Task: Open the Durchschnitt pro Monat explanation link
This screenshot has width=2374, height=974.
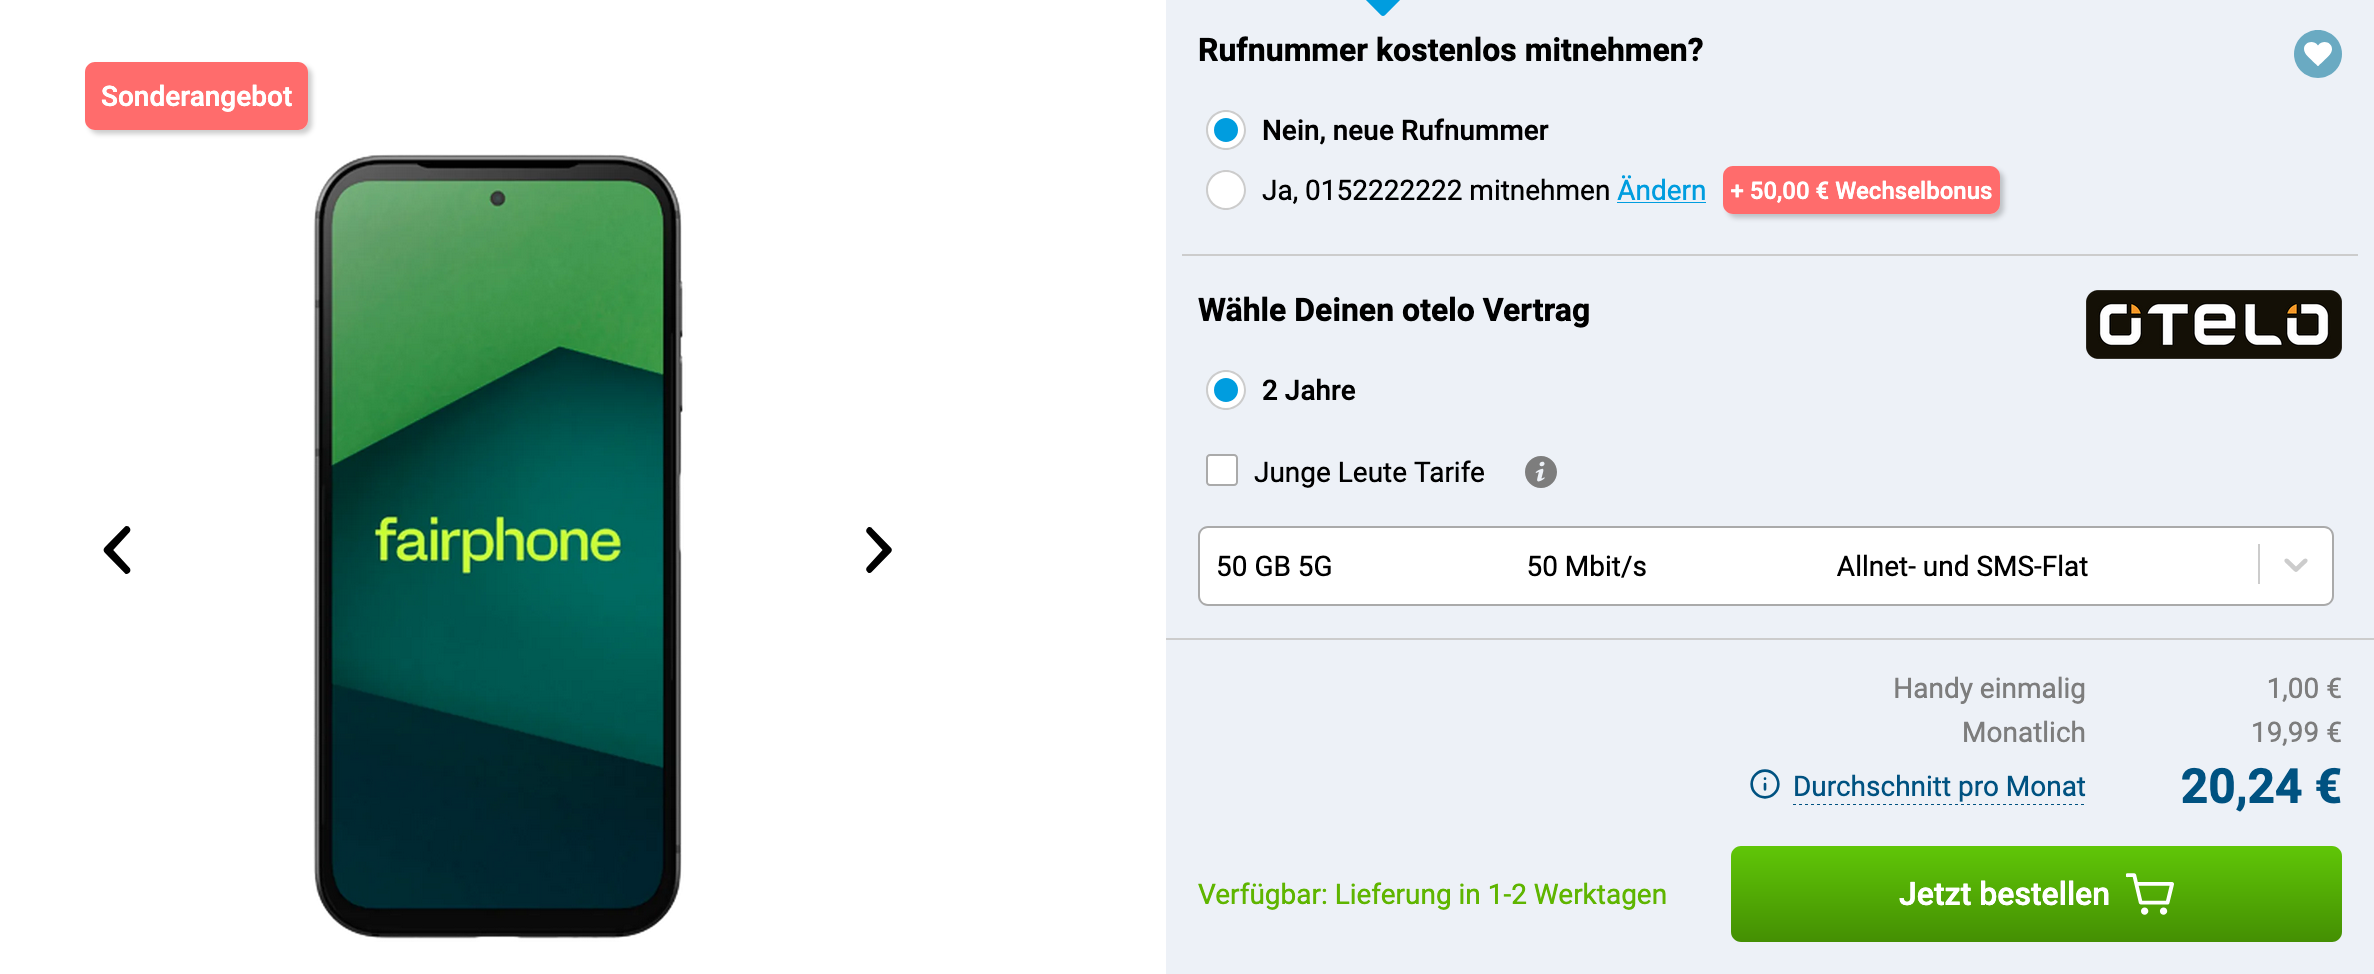Action: pyautogui.click(x=1938, y=787)
